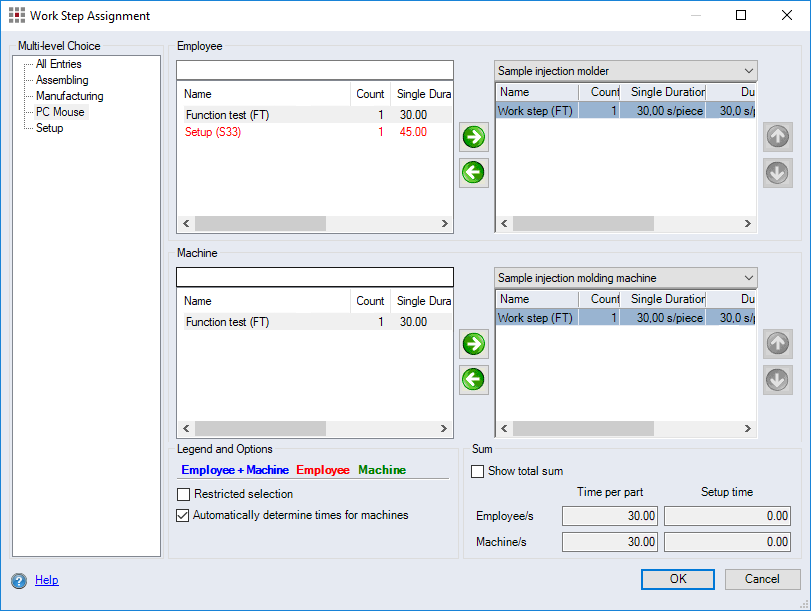Image resolution: width=811 pixels, height=611 pixels.
Task: Check the Show total sum option
Action: coord(477,471)
